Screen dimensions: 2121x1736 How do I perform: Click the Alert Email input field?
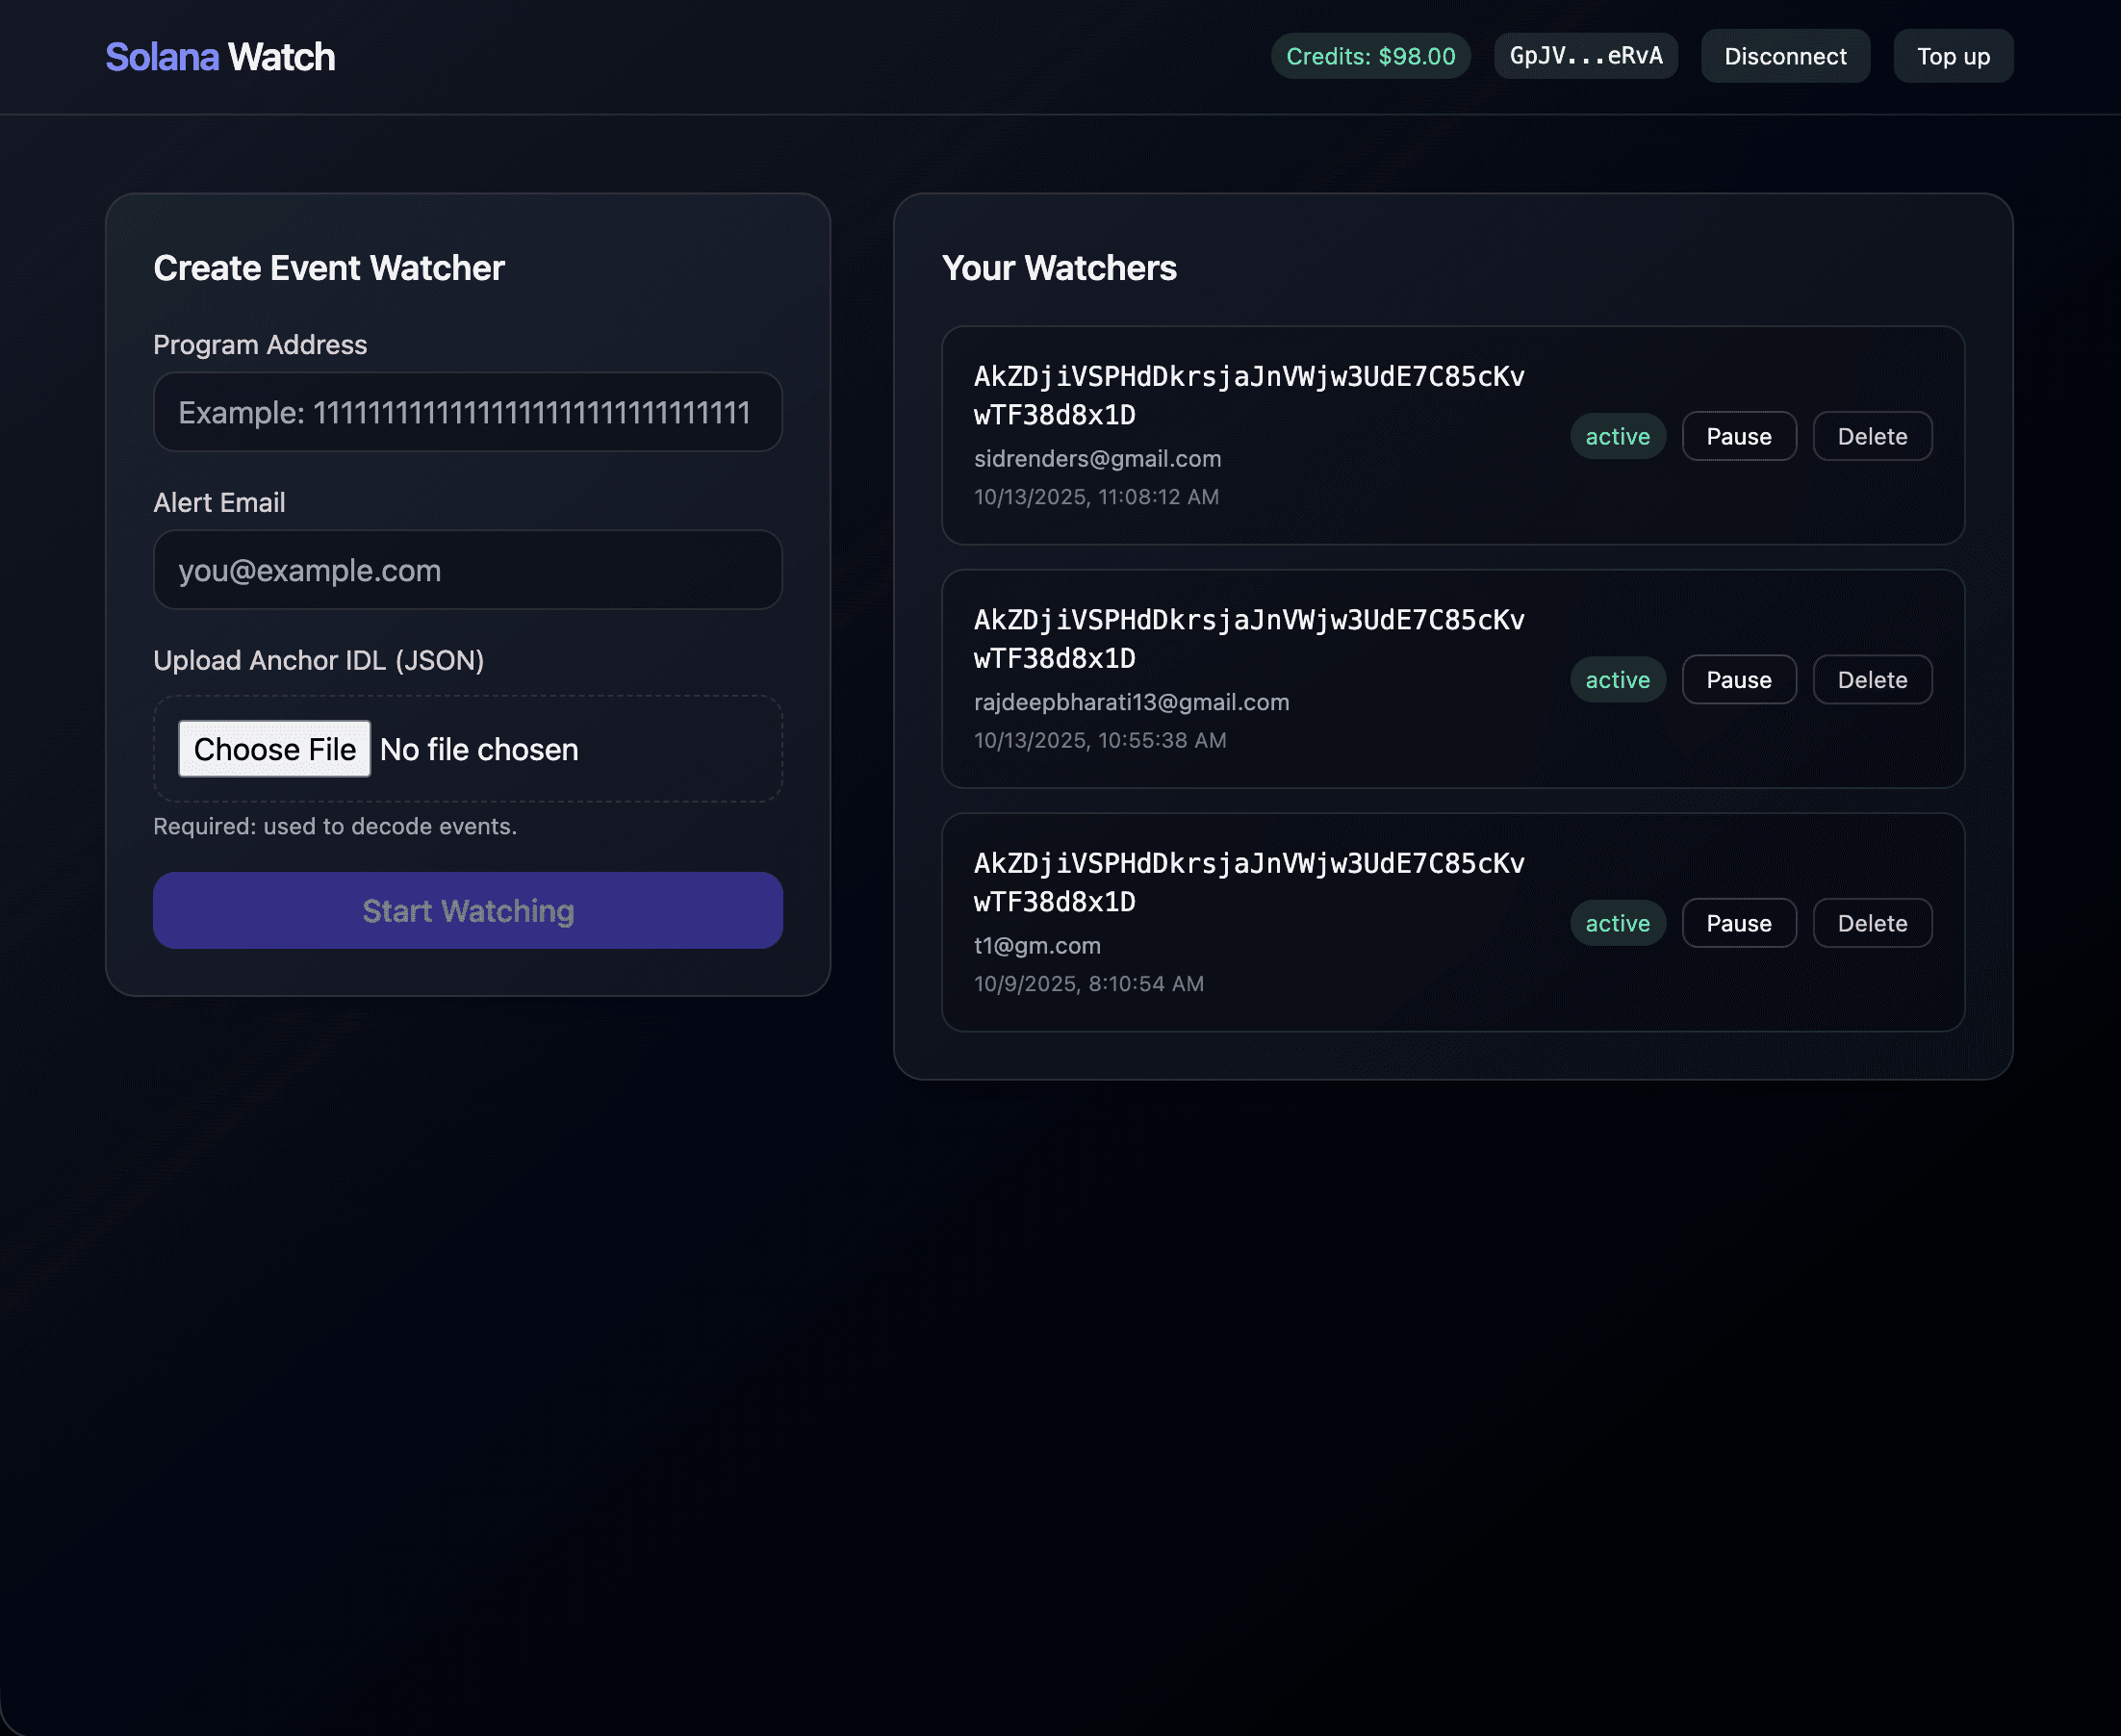point(467,569)
